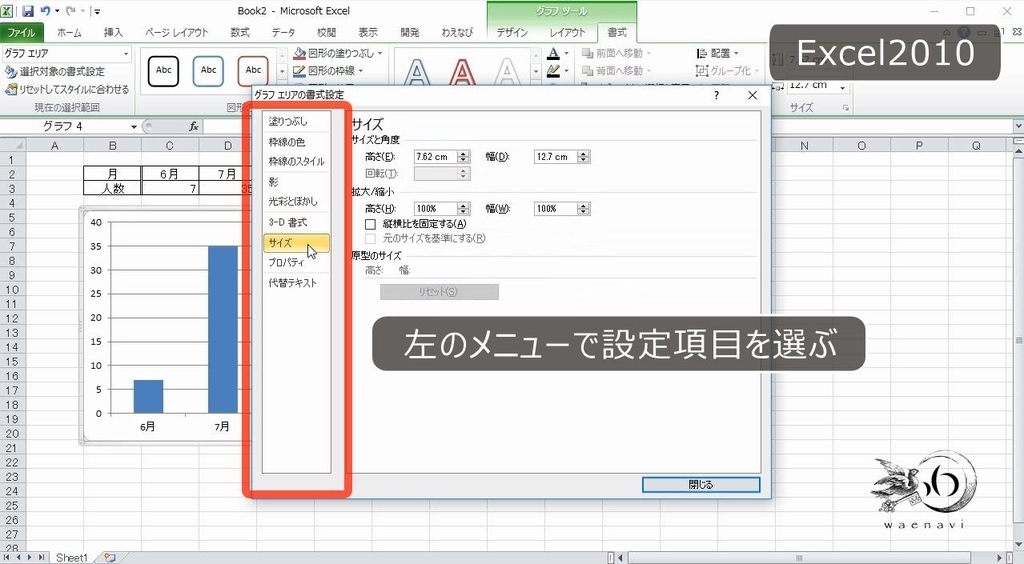Select row 10 header
The image size is (1024, 564).
tap(12, 290)
